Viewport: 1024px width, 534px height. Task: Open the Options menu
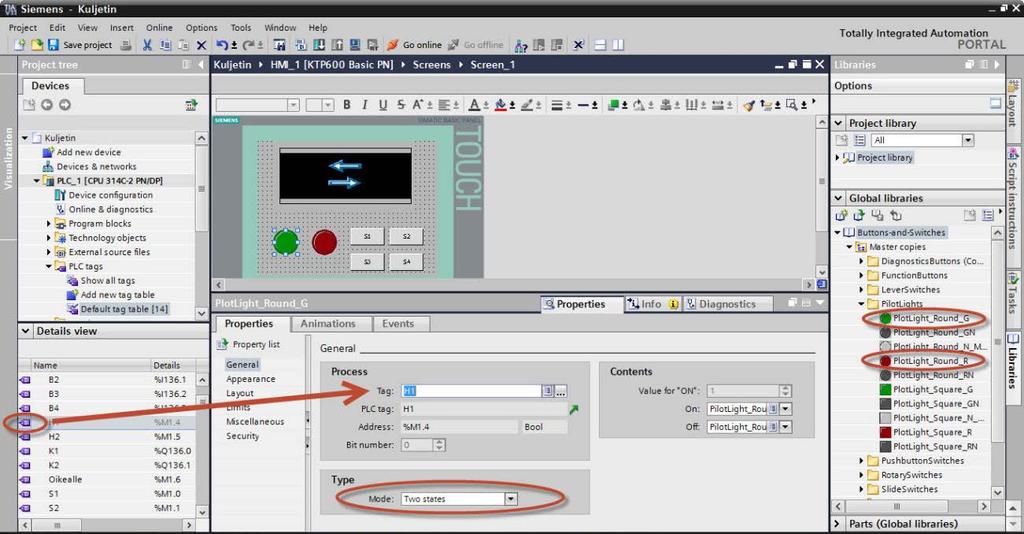click(201, 27)
